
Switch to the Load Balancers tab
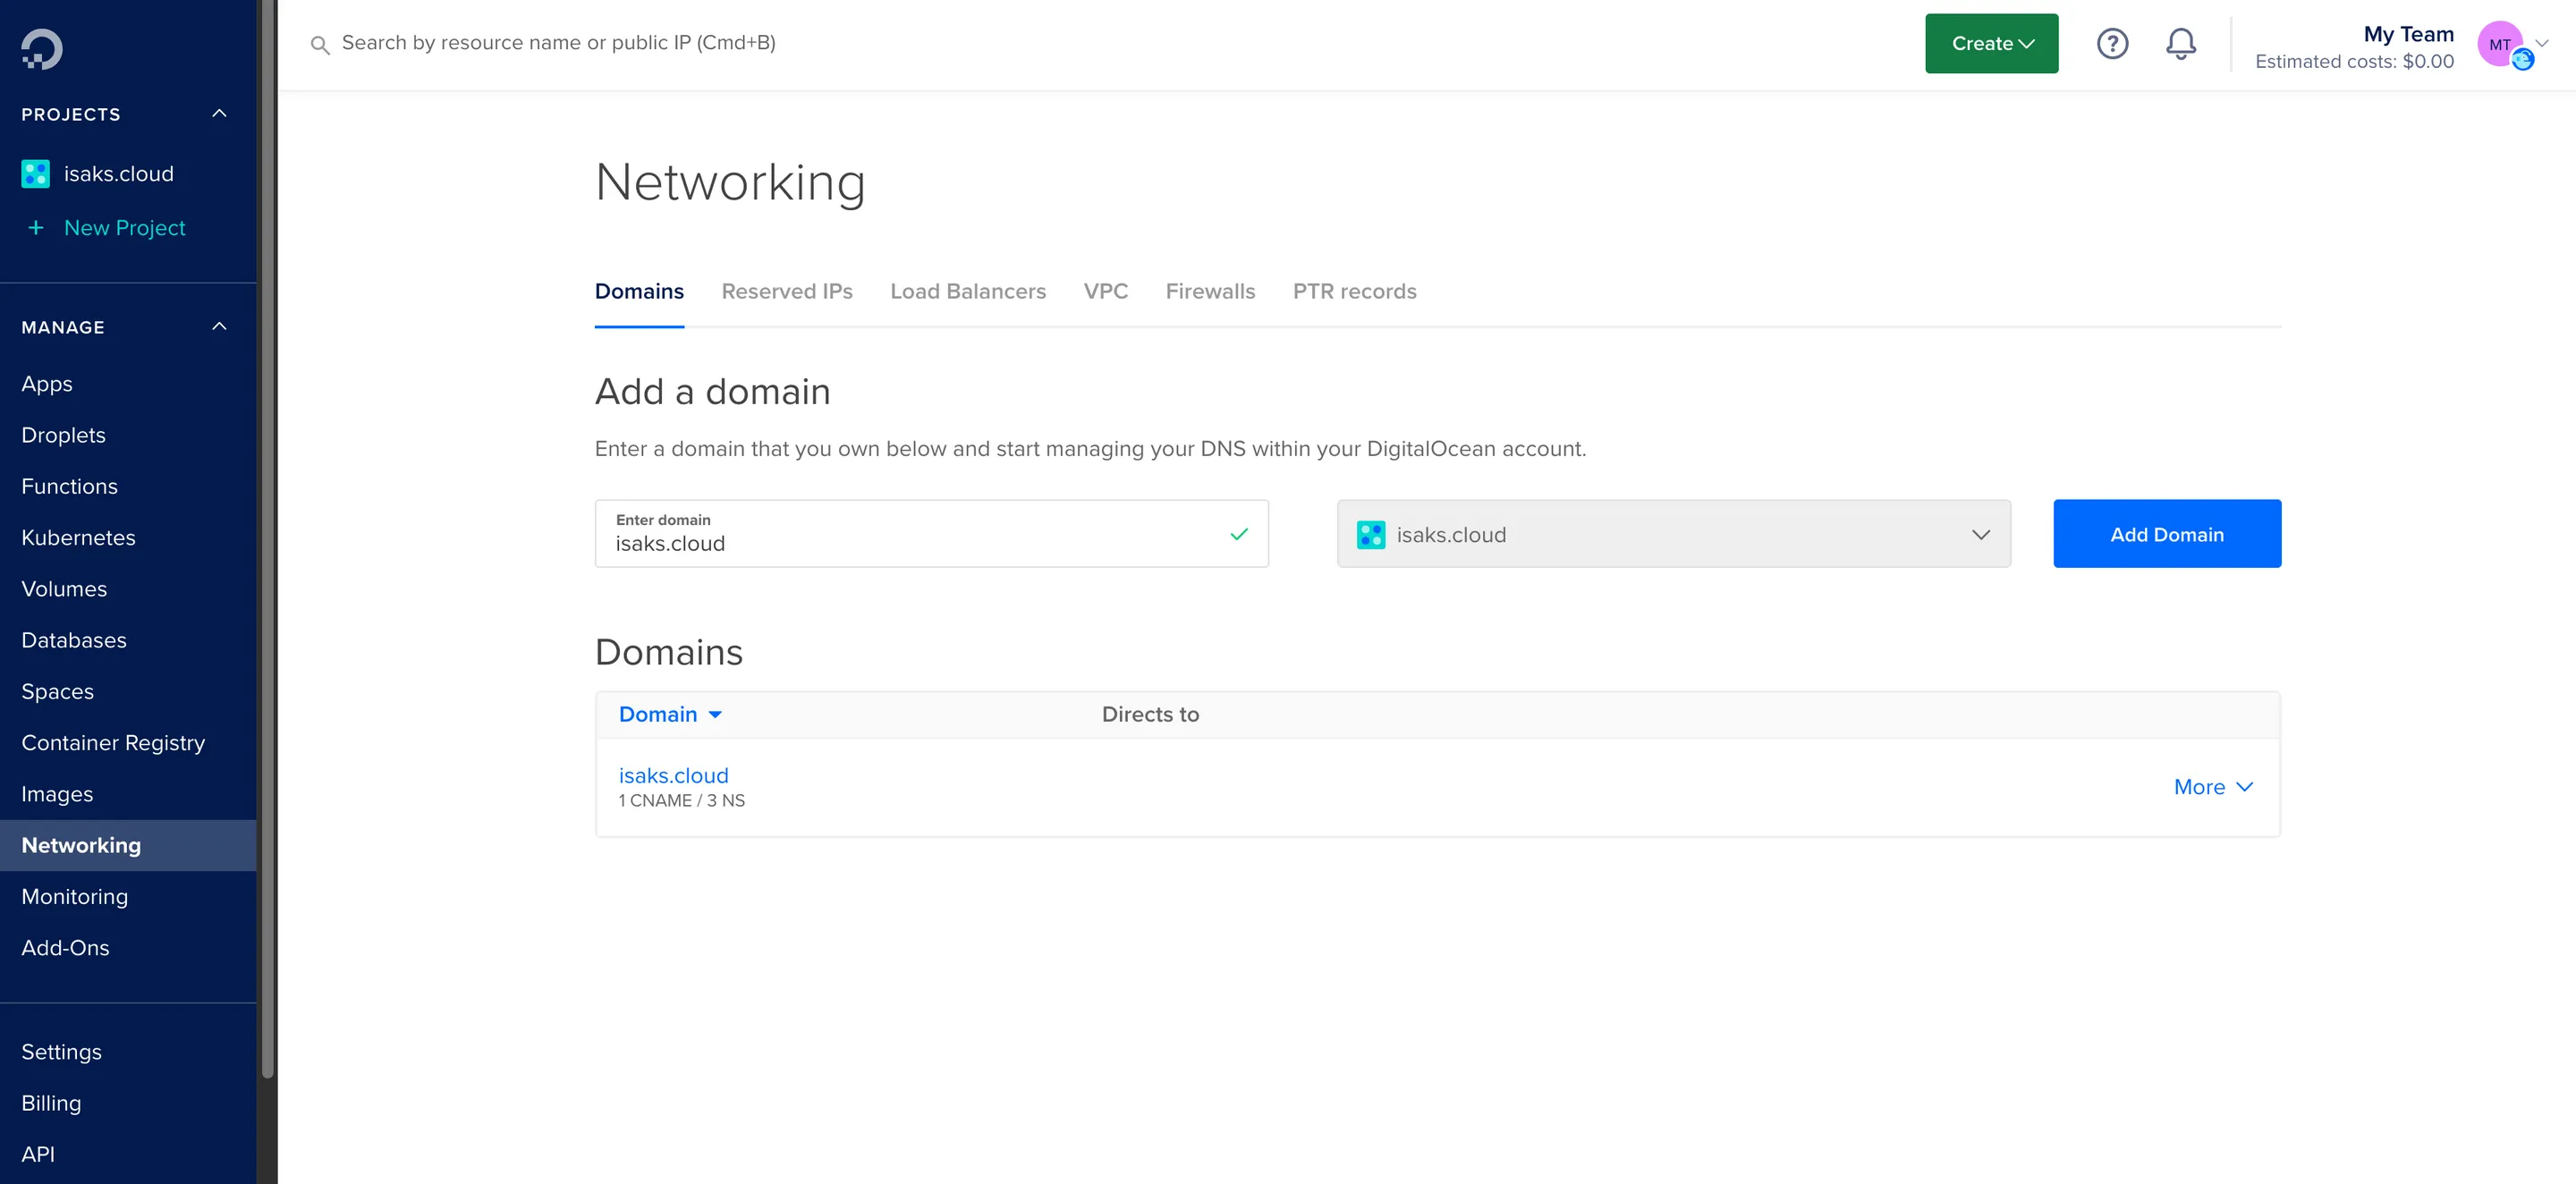[968, 291]
